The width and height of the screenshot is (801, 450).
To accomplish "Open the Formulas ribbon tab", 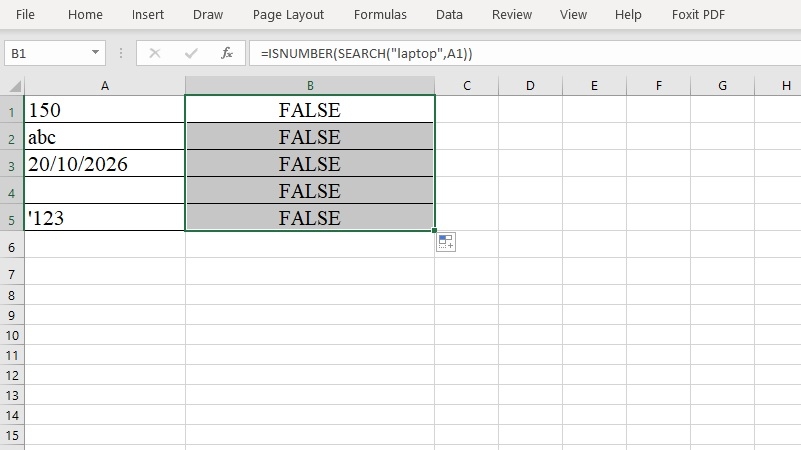I will [380, 15].
